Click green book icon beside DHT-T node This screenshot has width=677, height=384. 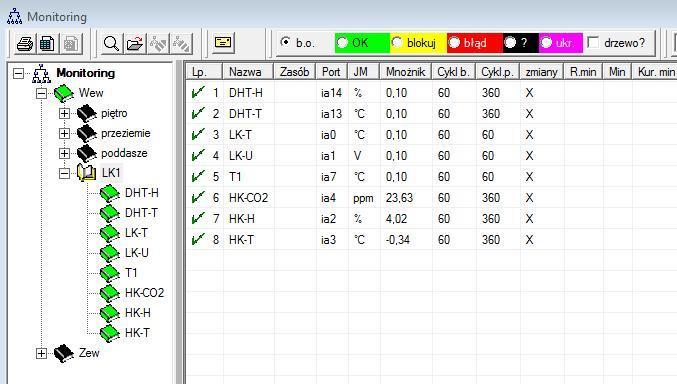[x=110, y=213]
